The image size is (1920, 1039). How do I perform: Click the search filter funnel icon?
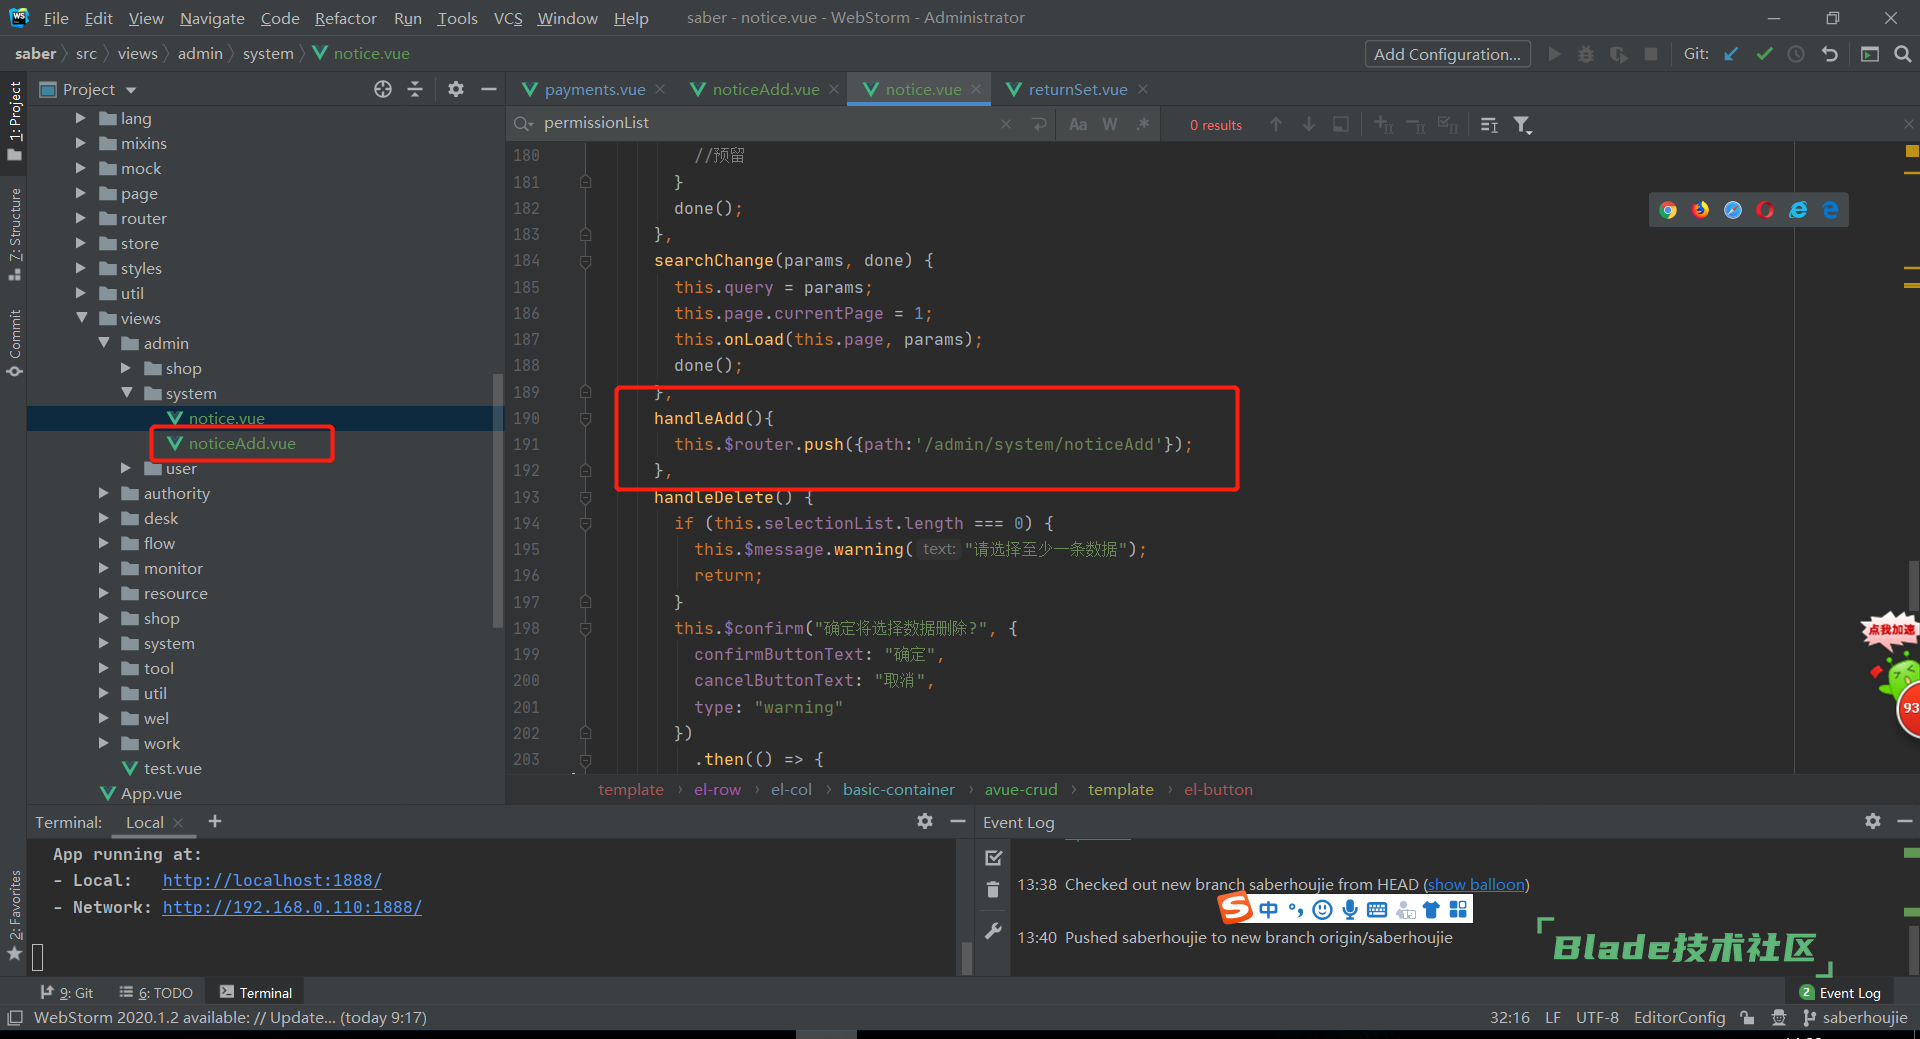1522,124
